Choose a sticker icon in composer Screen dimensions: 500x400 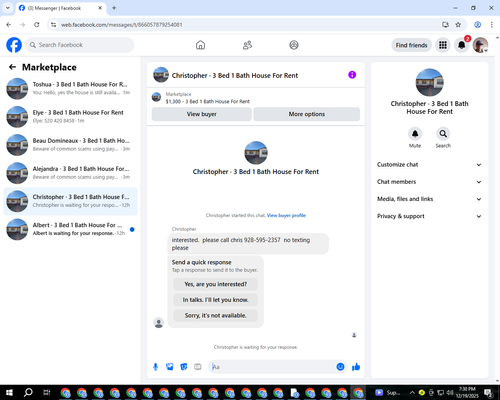[x=184, y=367]
